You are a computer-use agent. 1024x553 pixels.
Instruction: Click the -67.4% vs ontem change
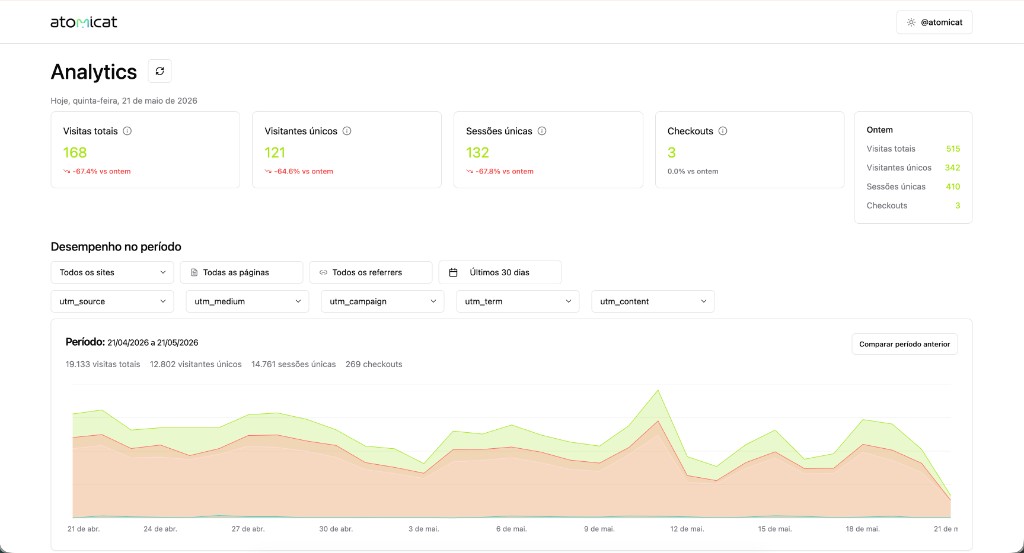pos(97,171)
